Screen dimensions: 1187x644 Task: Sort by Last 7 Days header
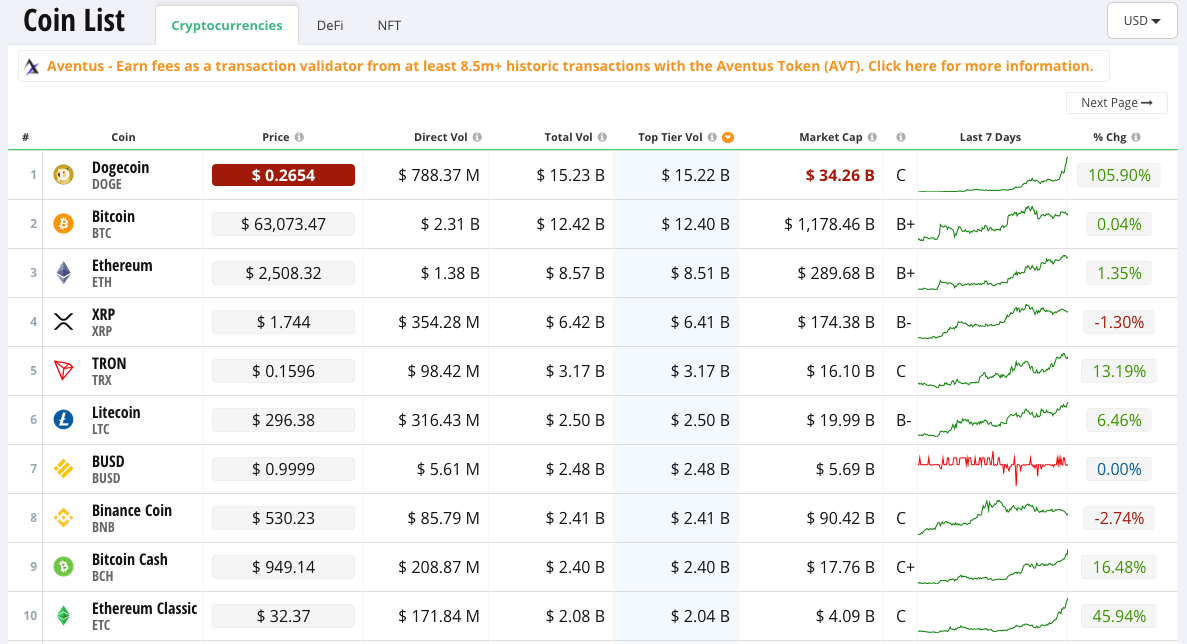click(990, 137)
